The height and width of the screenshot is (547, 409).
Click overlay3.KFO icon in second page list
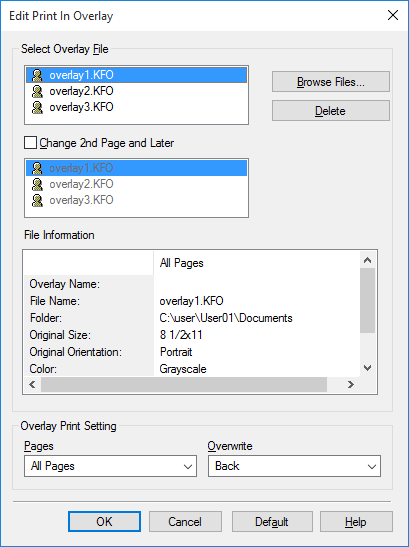click(x=37, y=200)
